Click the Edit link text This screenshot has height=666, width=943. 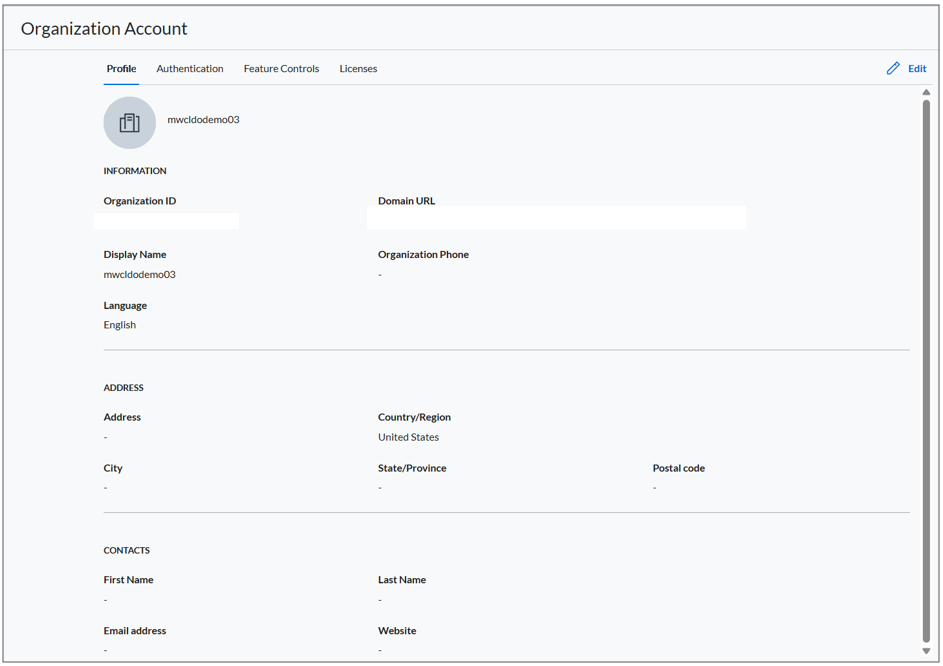pyautogui.click(x=917, y=69)
